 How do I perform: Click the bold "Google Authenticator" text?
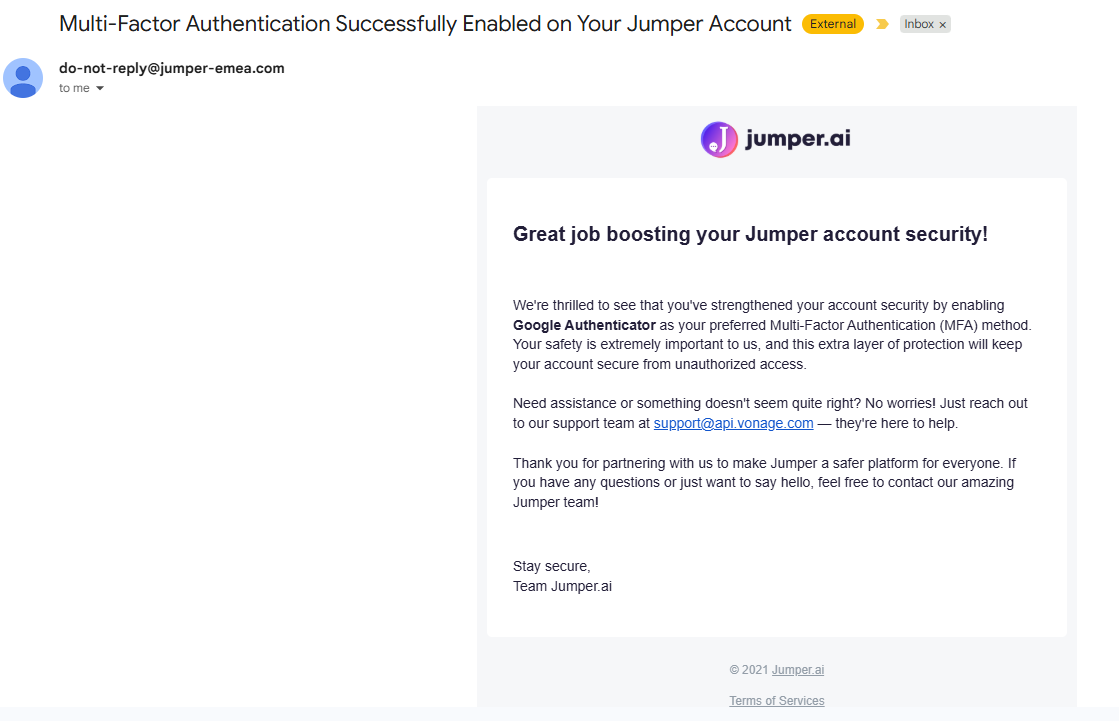pyautogui.click(x=584, y=326)
